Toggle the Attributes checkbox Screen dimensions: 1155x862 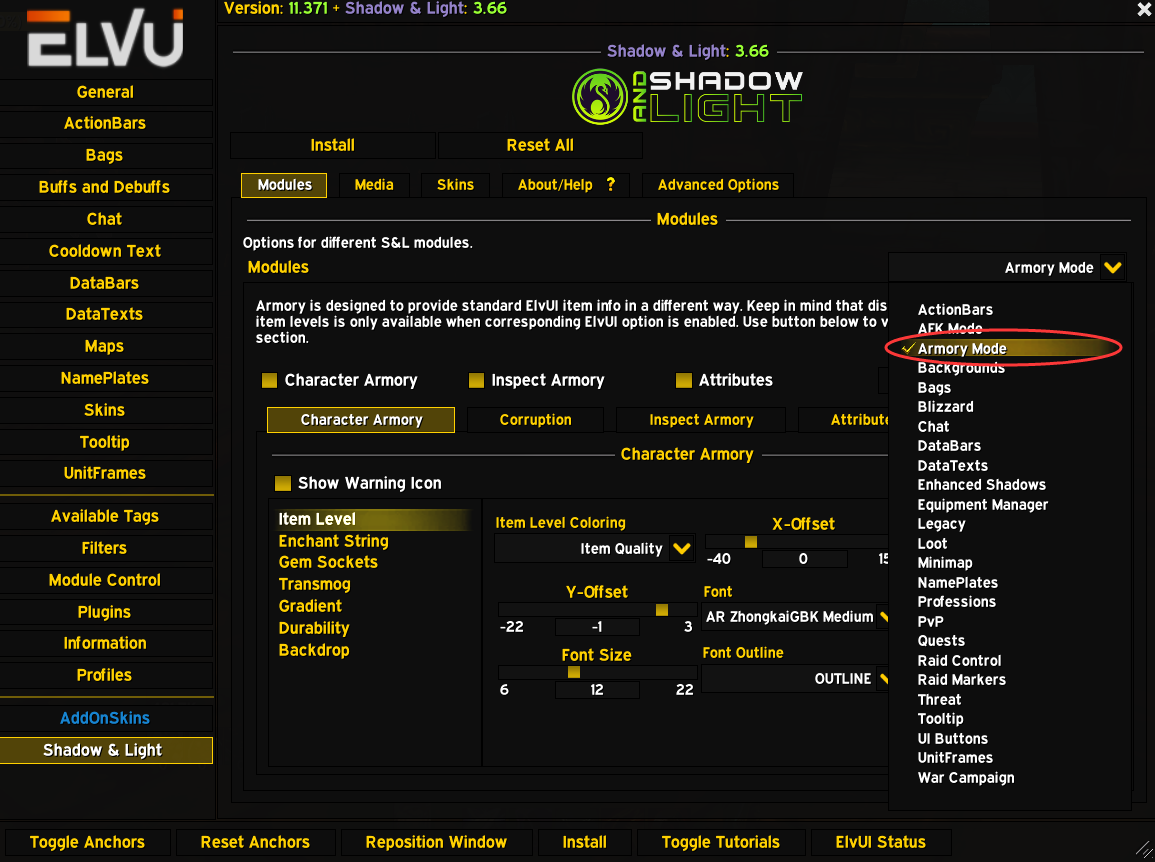[684, 380]
